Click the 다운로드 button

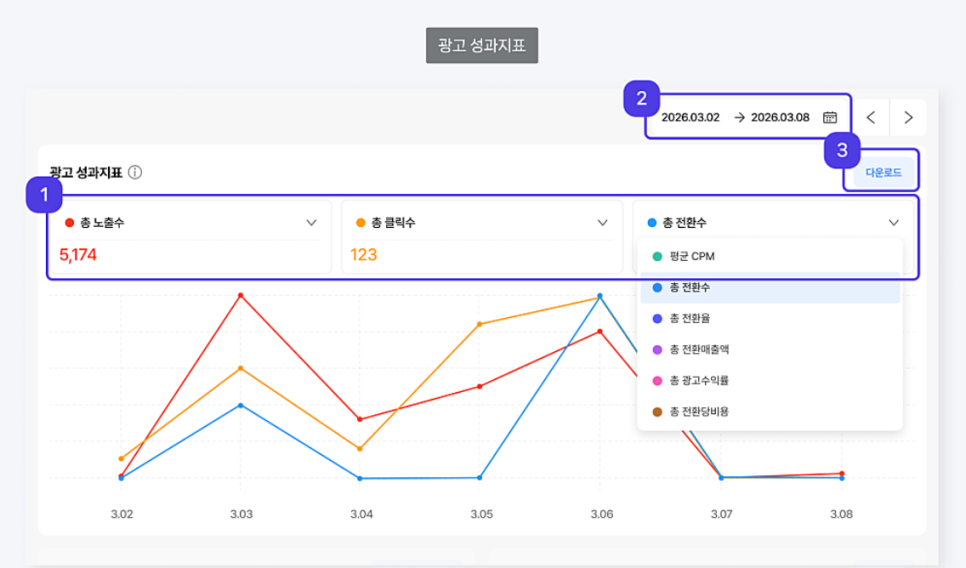tap(883, 172)
